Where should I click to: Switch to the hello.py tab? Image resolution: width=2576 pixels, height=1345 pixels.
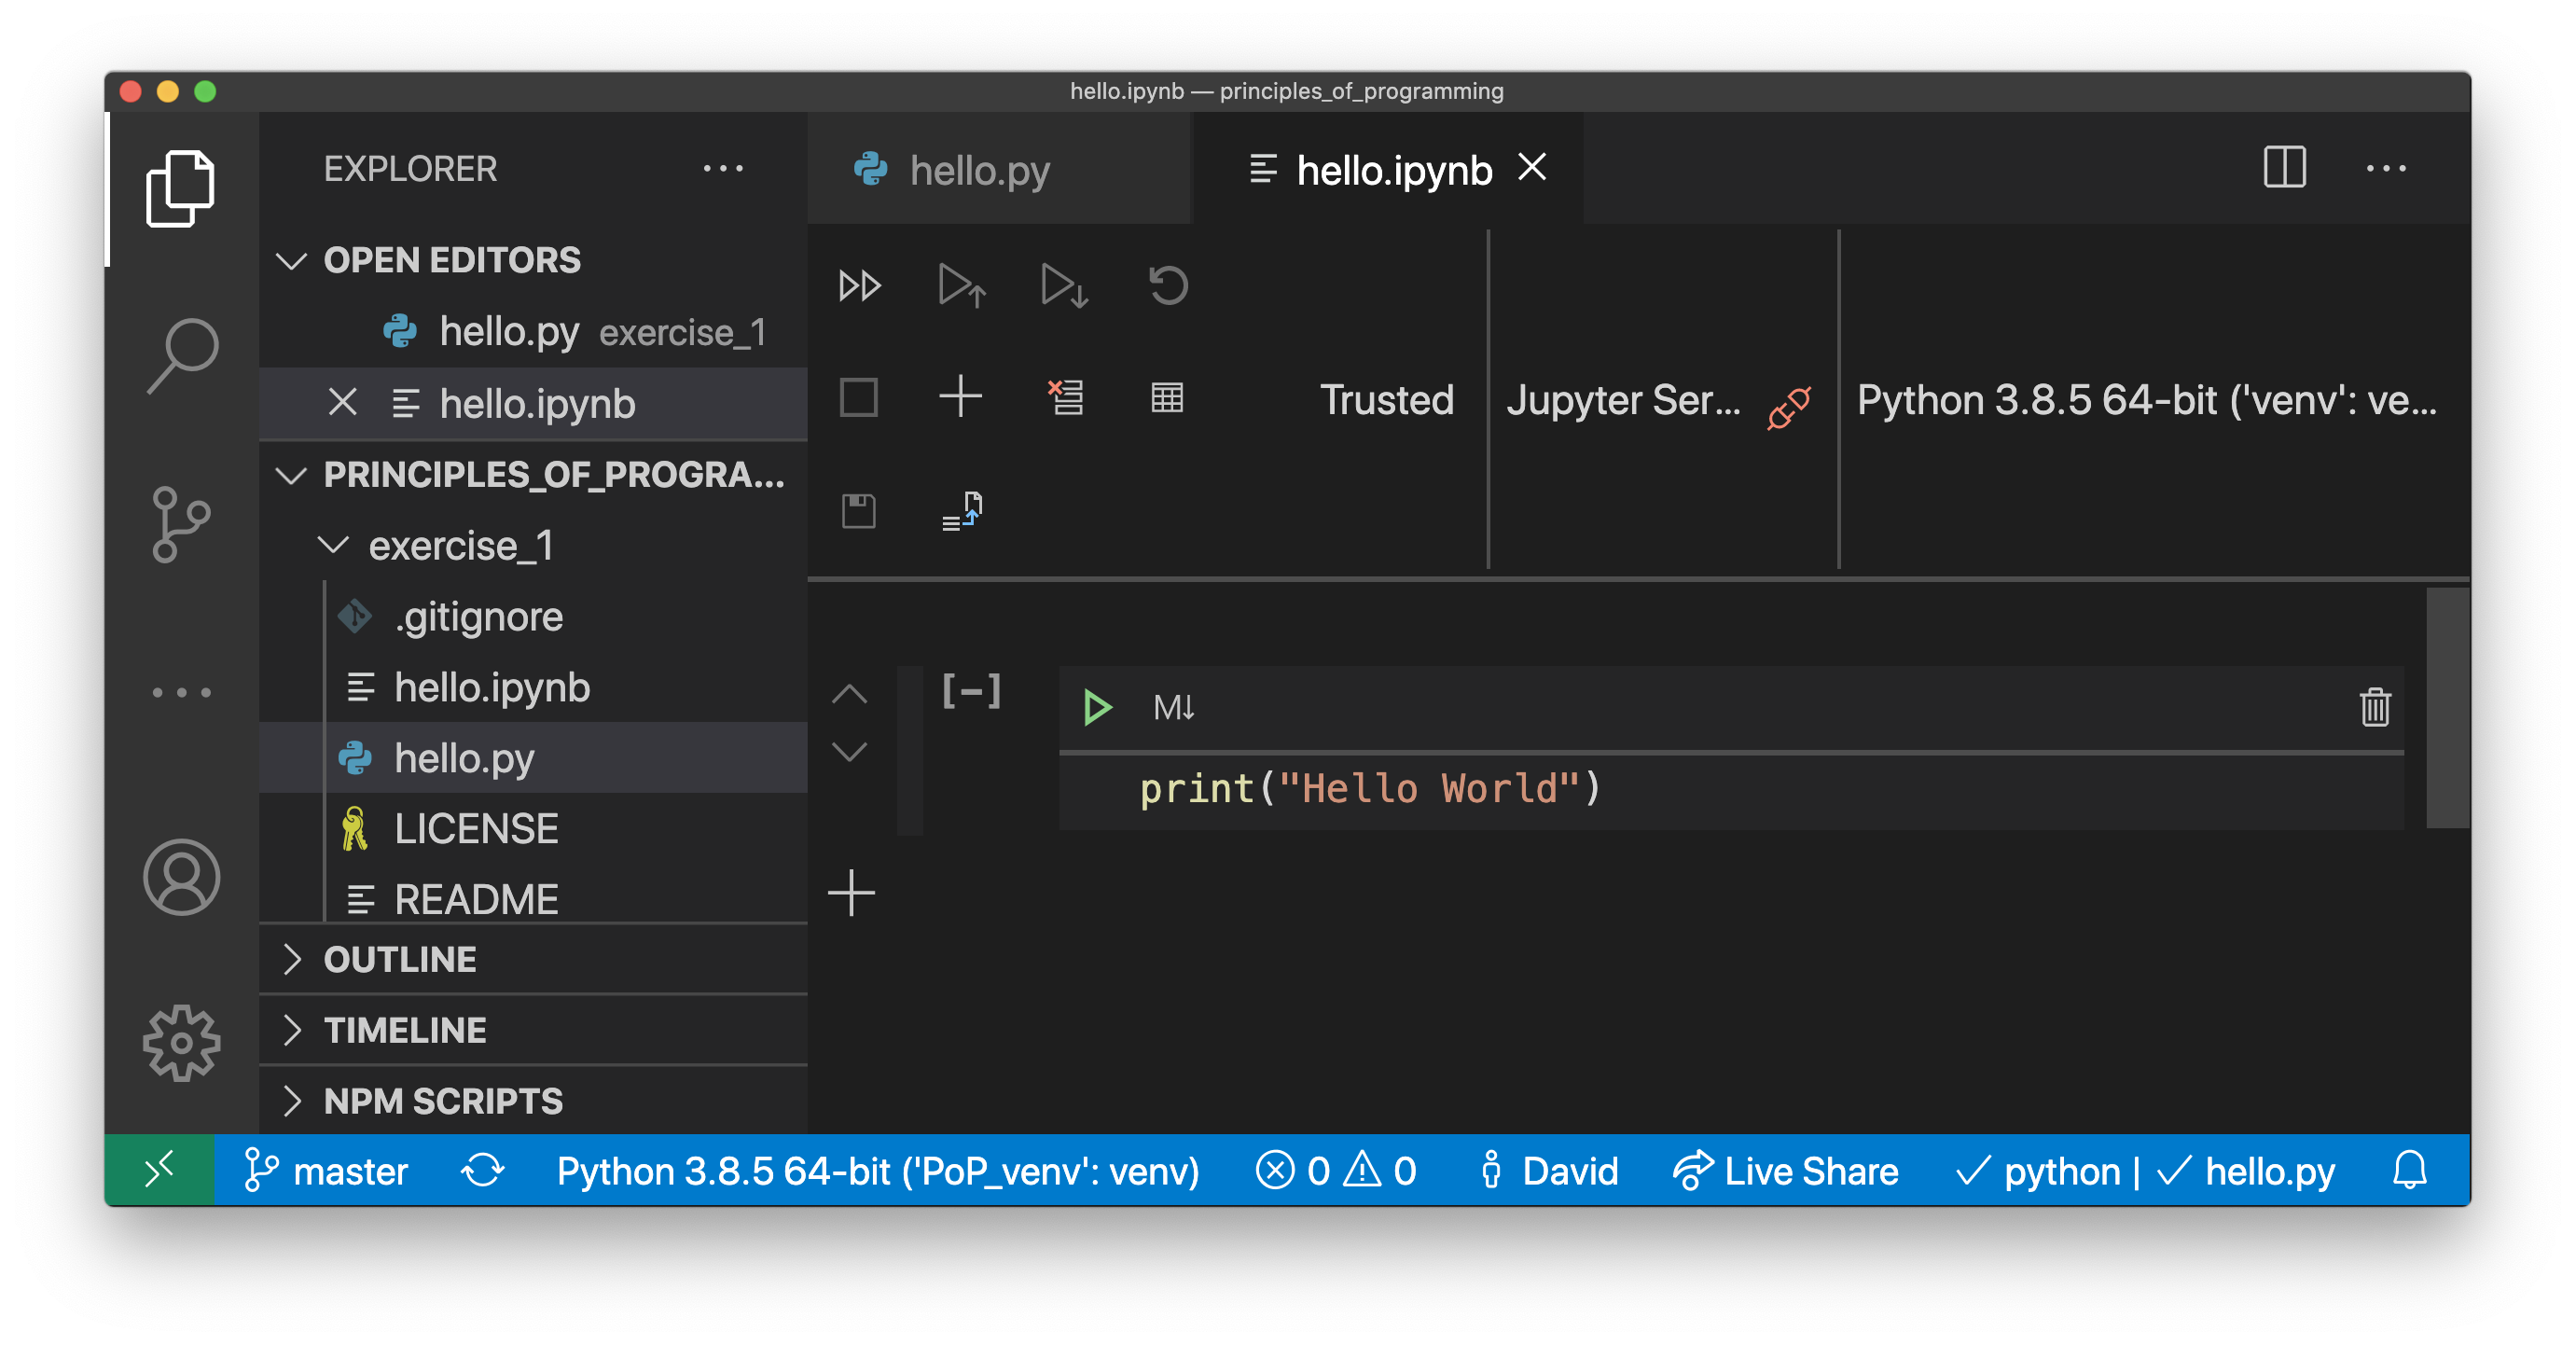pos(981,167)
